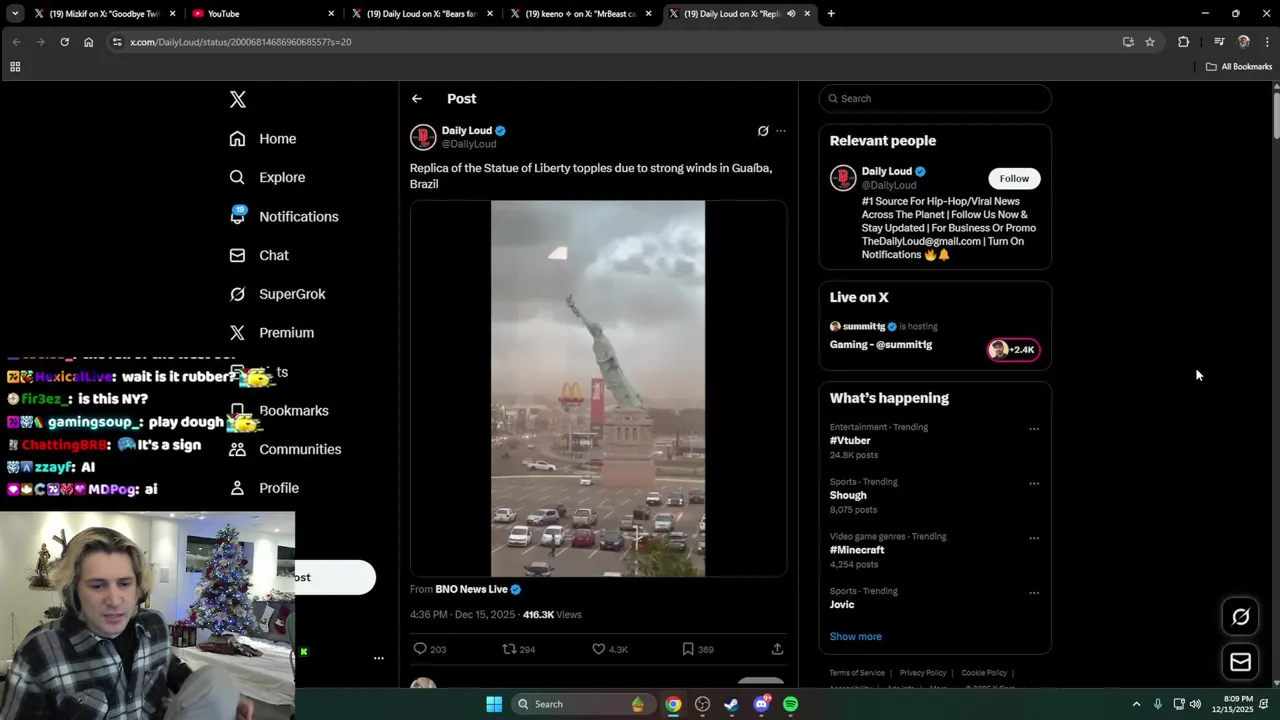Open the Cookie Policy link

pos(984,673)
